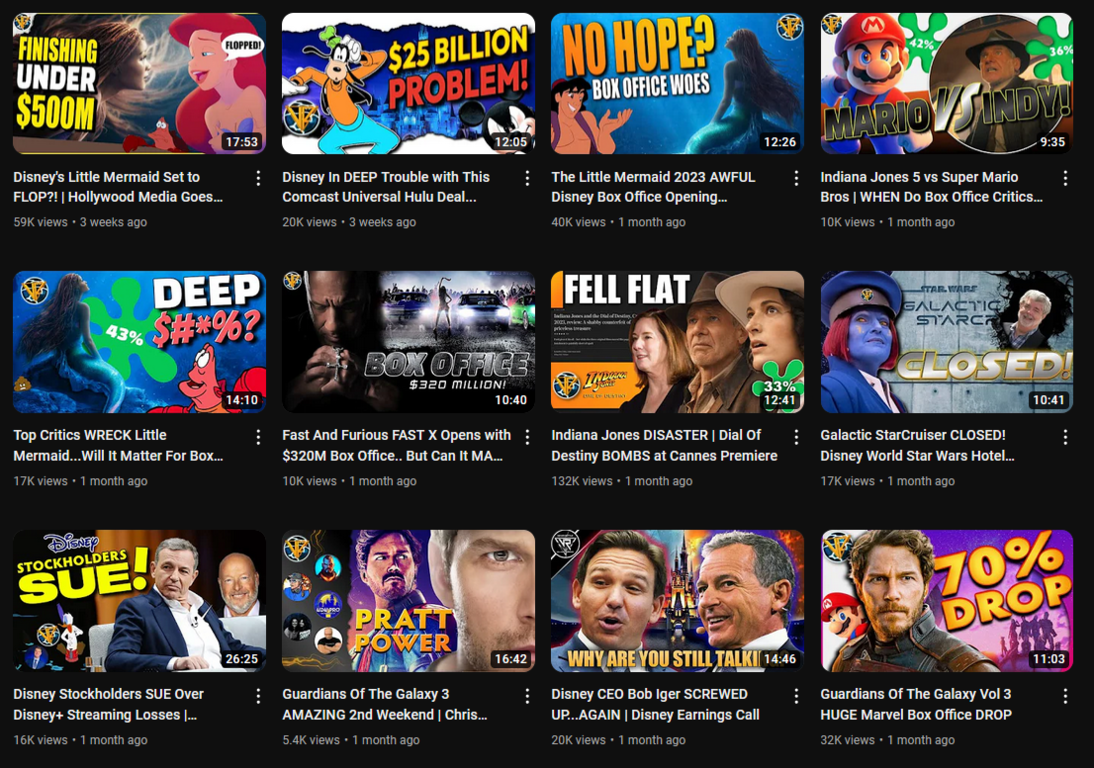
Task: Open the '$25 BILLION PROBLEM!' thumbnail
Action: click(408, 84)
